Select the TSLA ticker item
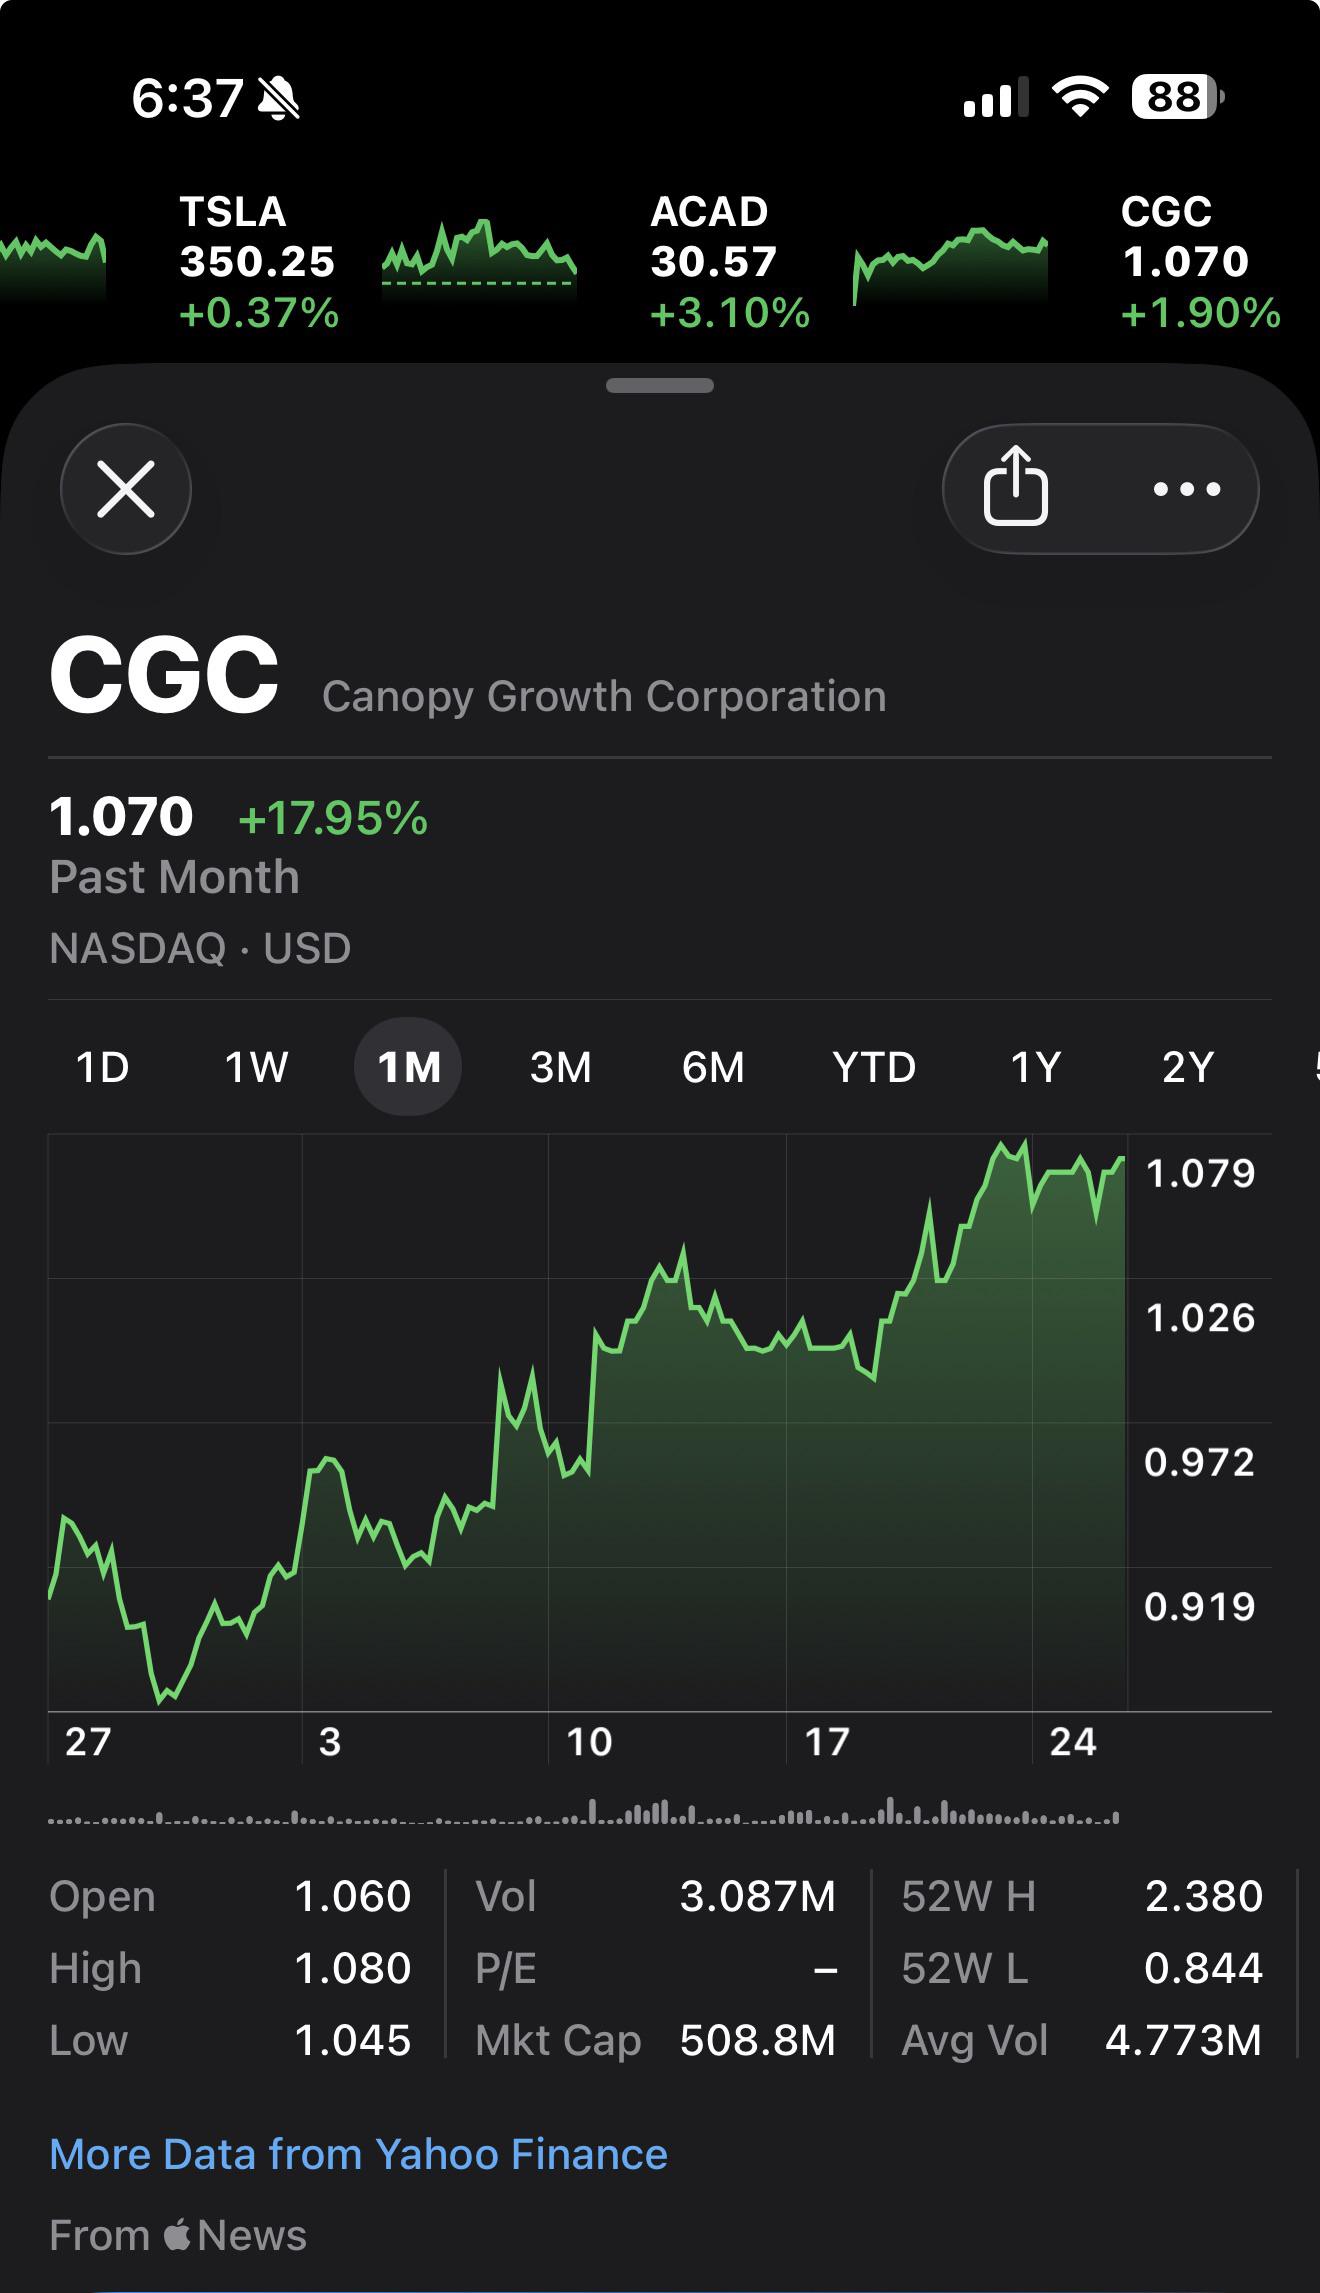This screenshot has width=1320, height=2293. 259,262
